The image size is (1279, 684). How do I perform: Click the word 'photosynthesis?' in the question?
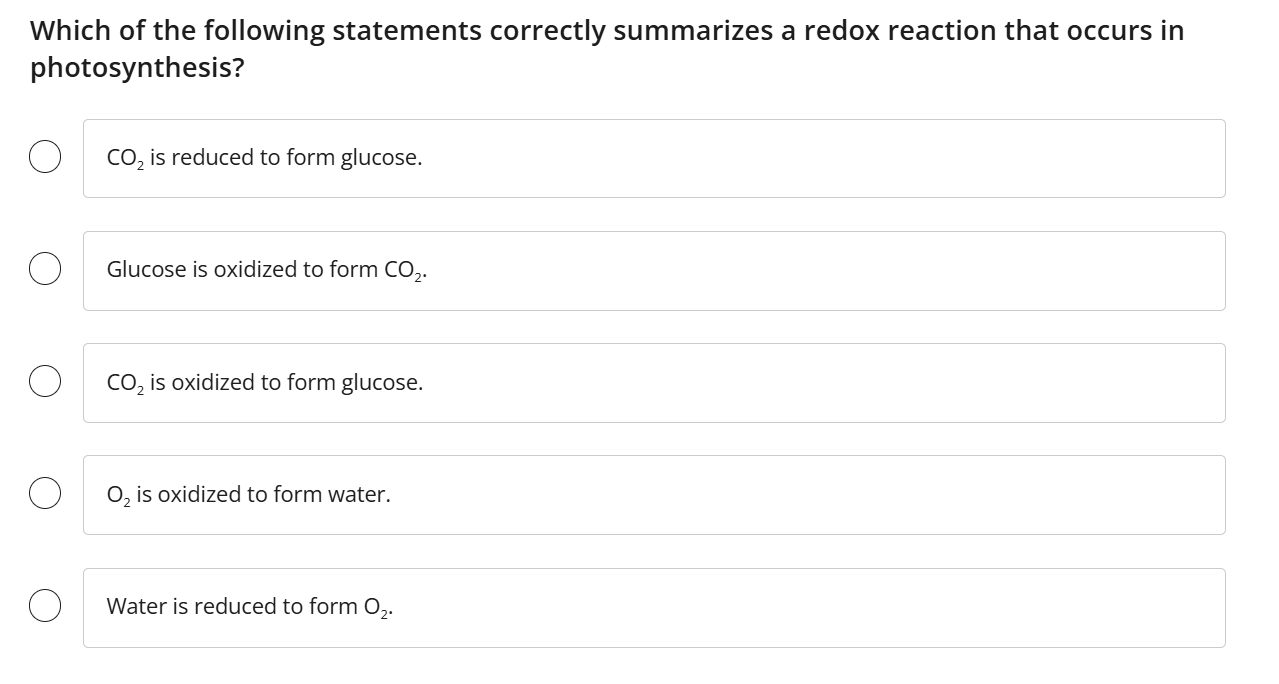[x=137, y=68]
